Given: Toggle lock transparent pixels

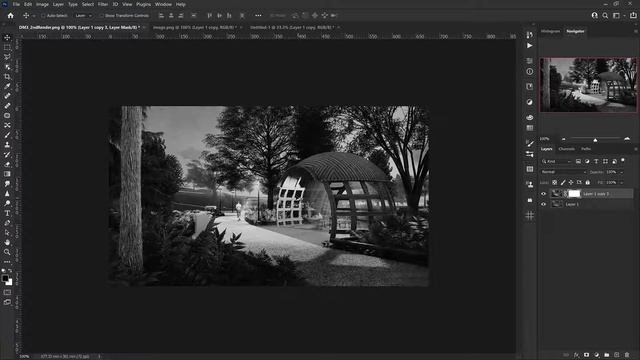Looking at the screenshot, I should click(554, 182).
